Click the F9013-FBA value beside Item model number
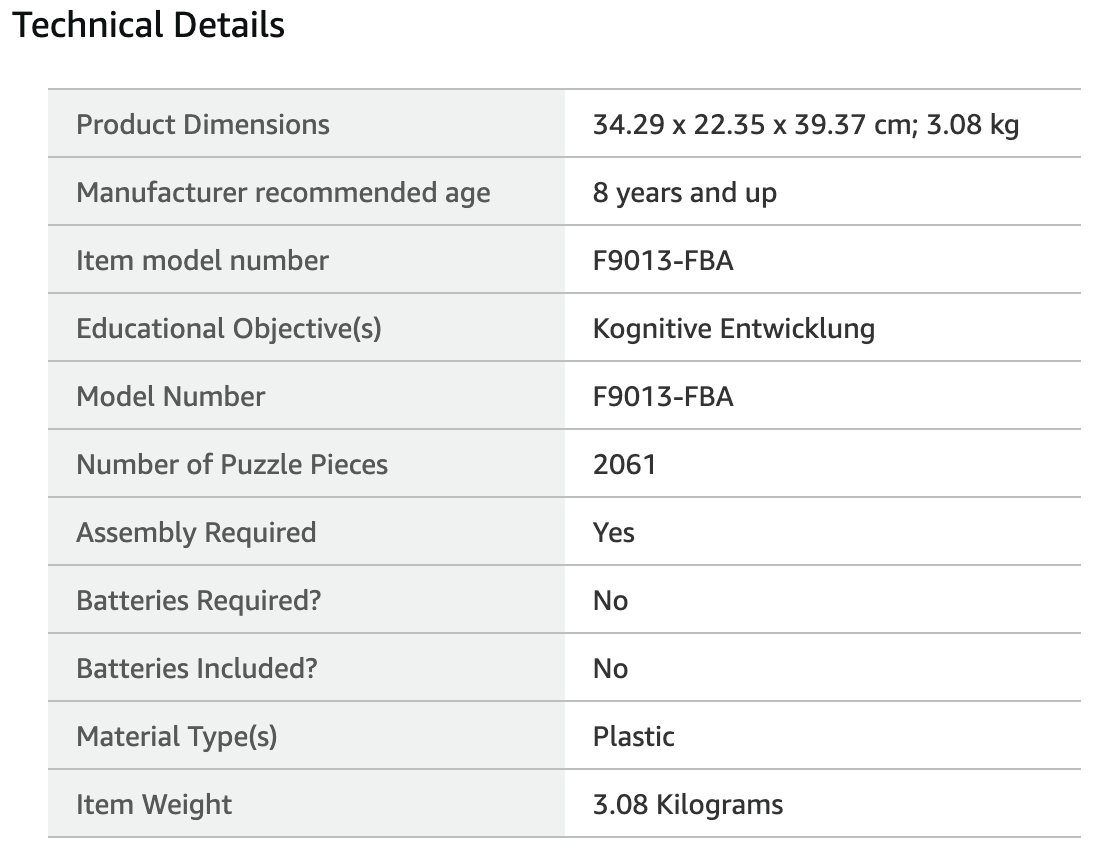Screen dimensions: 1118x858 point(662,260)
